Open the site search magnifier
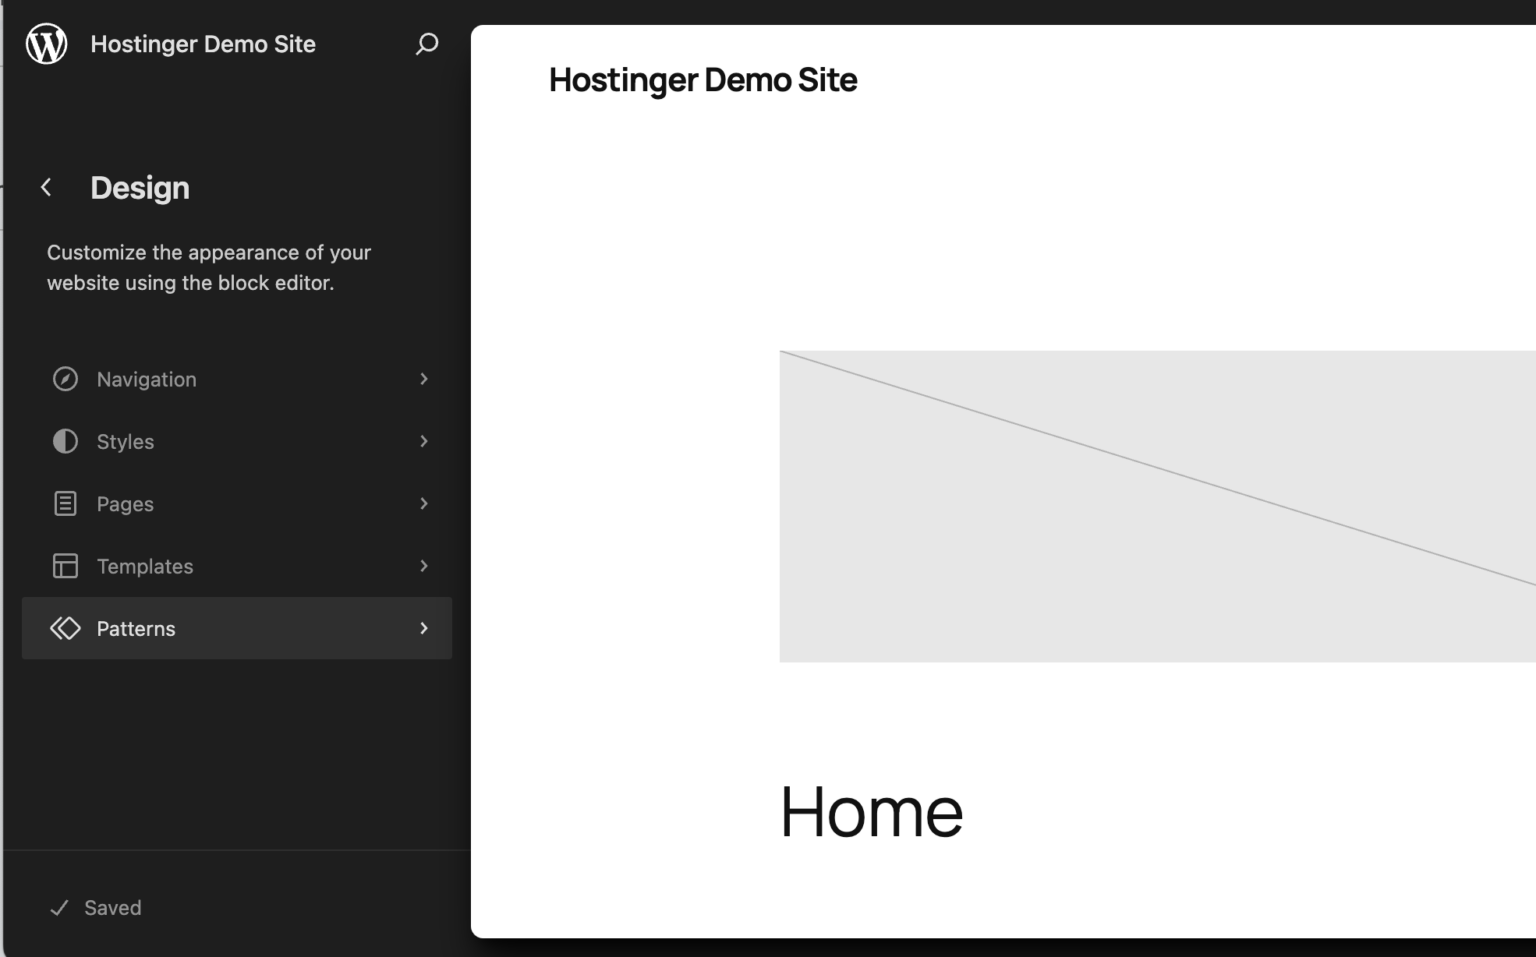The height and width of the screenshot is (957, 1536). point(426,44)
